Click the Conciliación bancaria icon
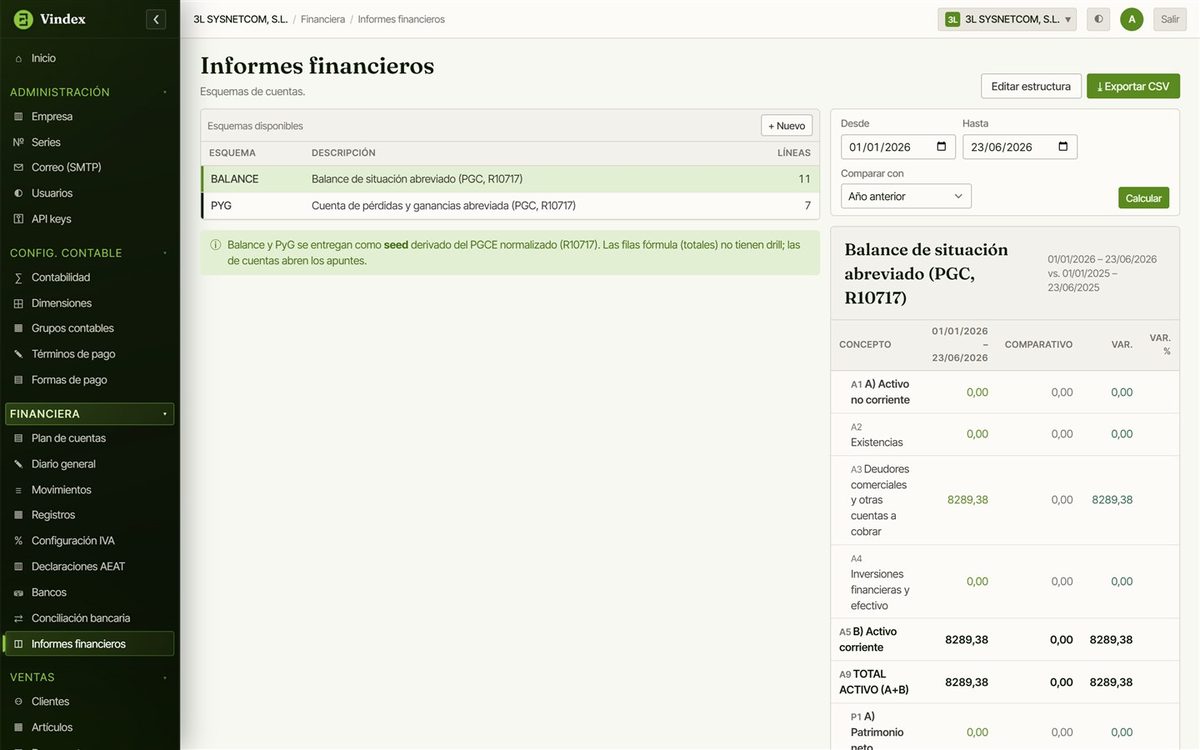 (18, 618)
